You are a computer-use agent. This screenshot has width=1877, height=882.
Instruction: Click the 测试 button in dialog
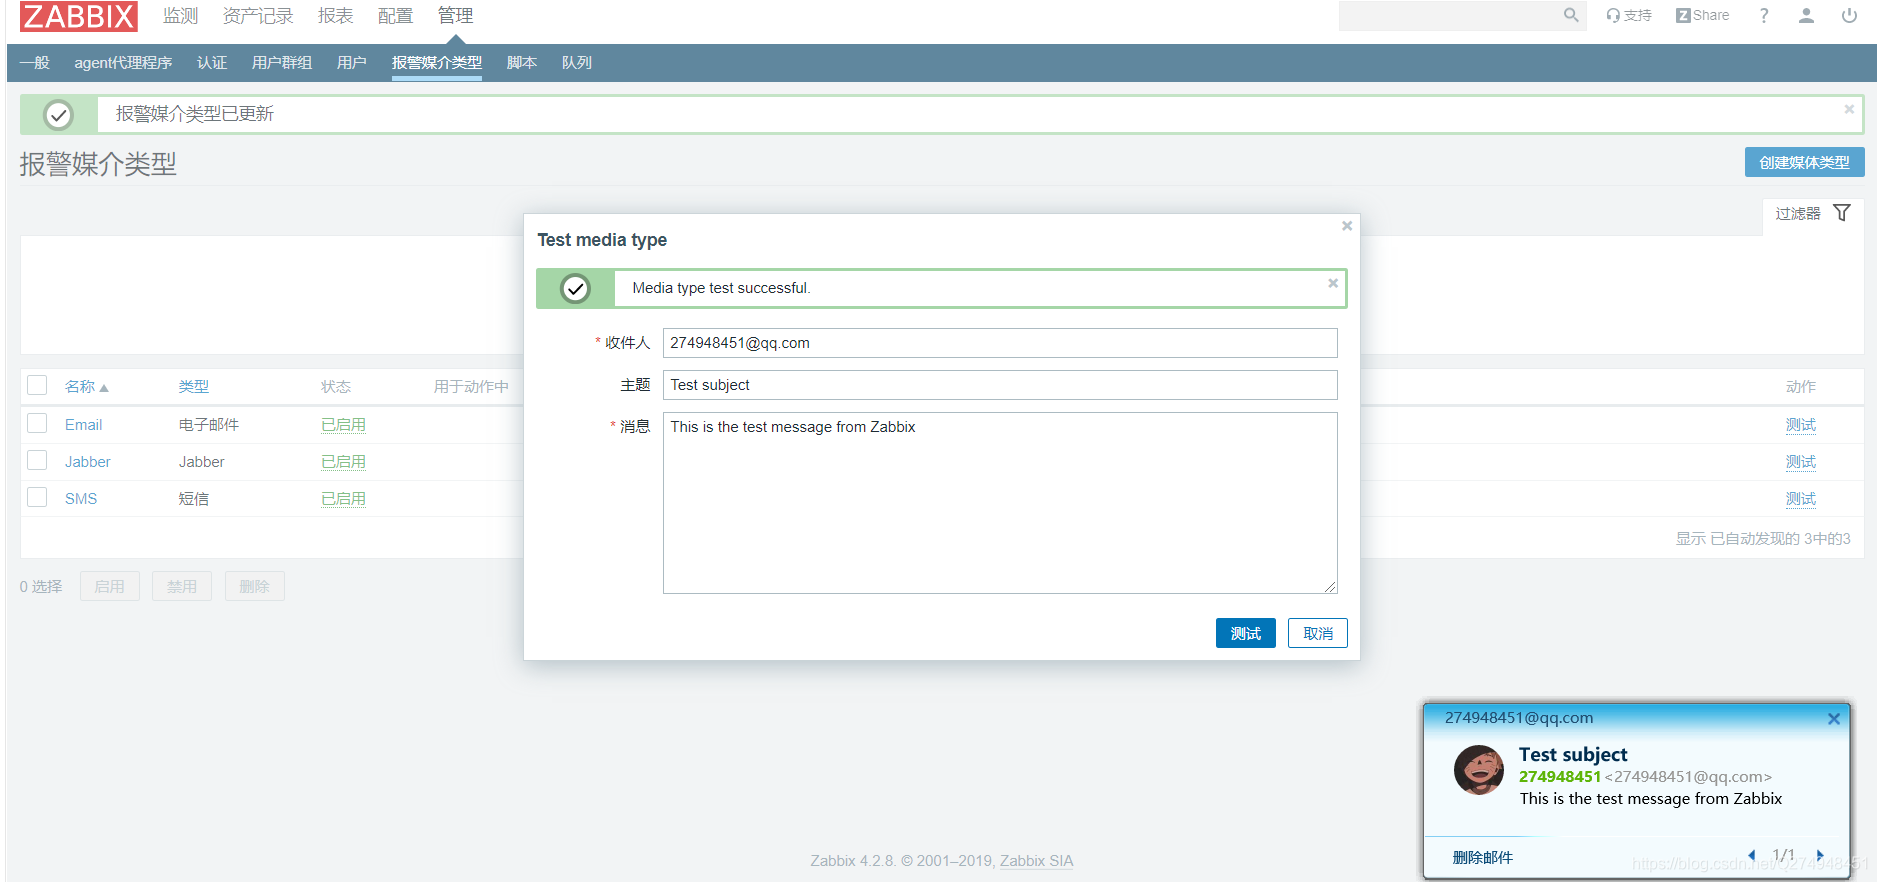pos(1245,633)
